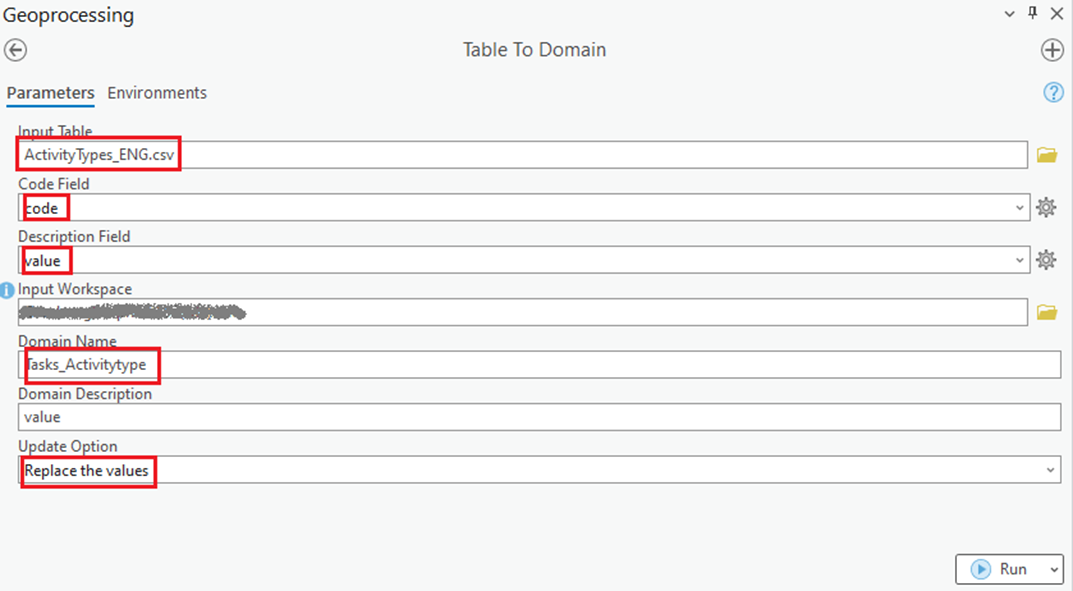Select the Parameters tab

pos(51,93)
